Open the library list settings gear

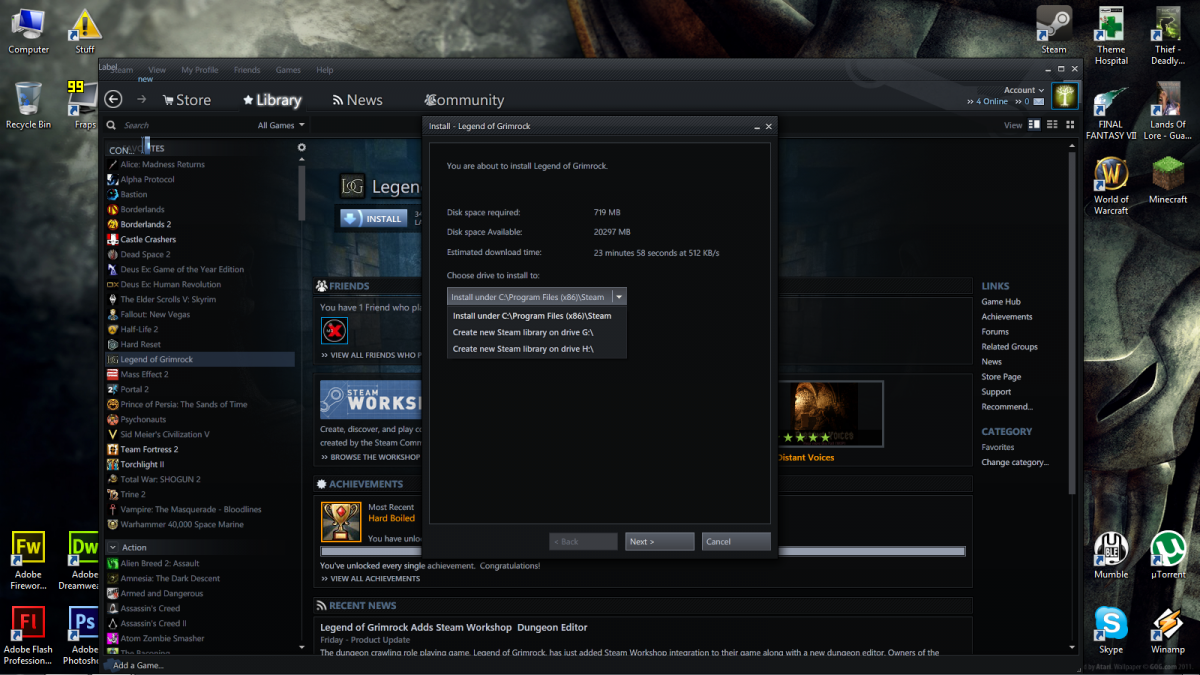302,148
